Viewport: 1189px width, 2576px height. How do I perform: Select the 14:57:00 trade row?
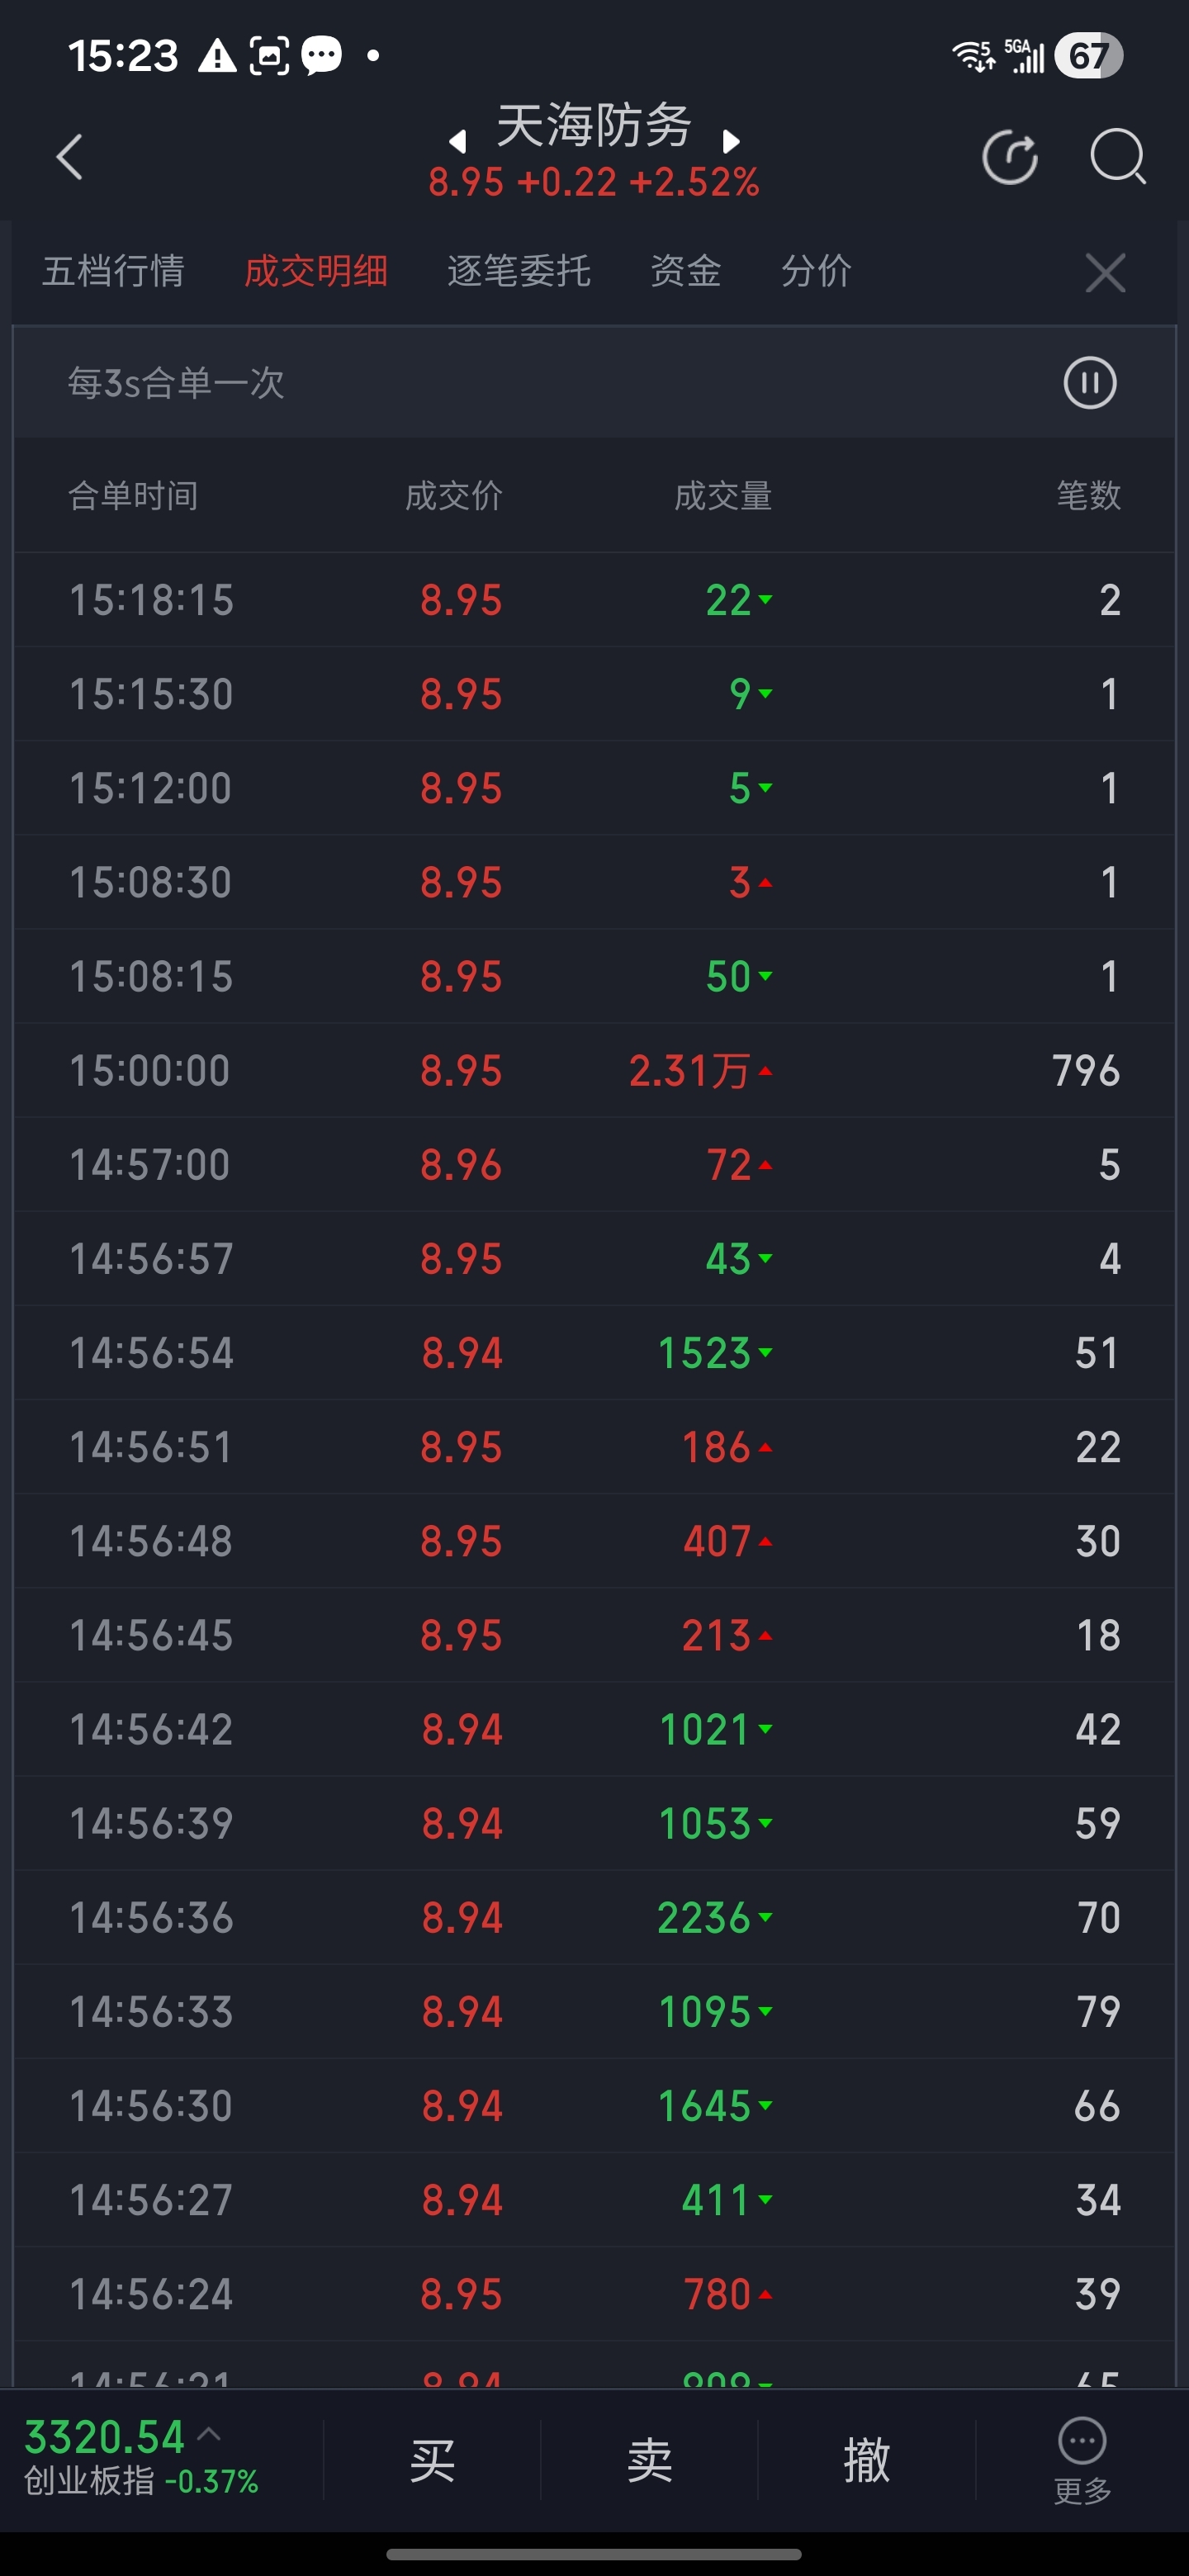[x=594, y=1164]
